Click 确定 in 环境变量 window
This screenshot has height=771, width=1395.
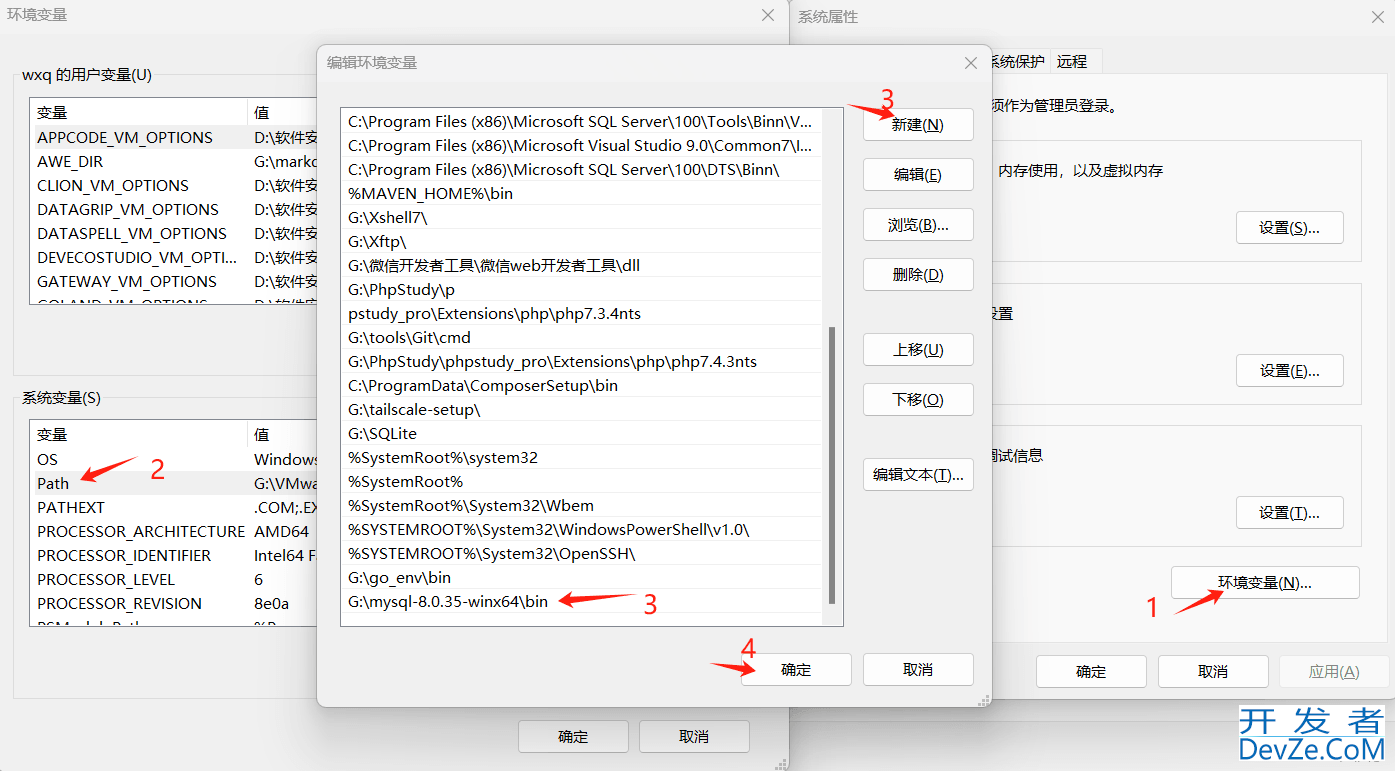click(573, 737)
